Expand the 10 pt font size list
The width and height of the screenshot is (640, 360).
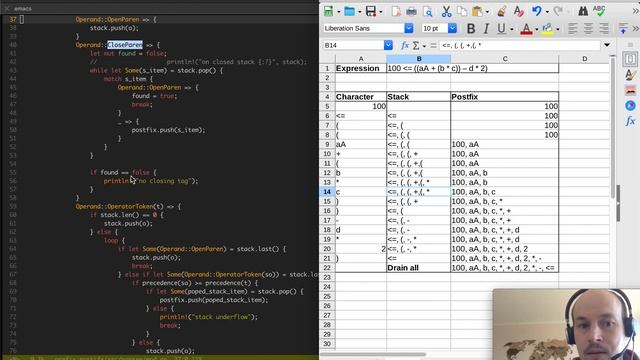[x=452, y=28]
